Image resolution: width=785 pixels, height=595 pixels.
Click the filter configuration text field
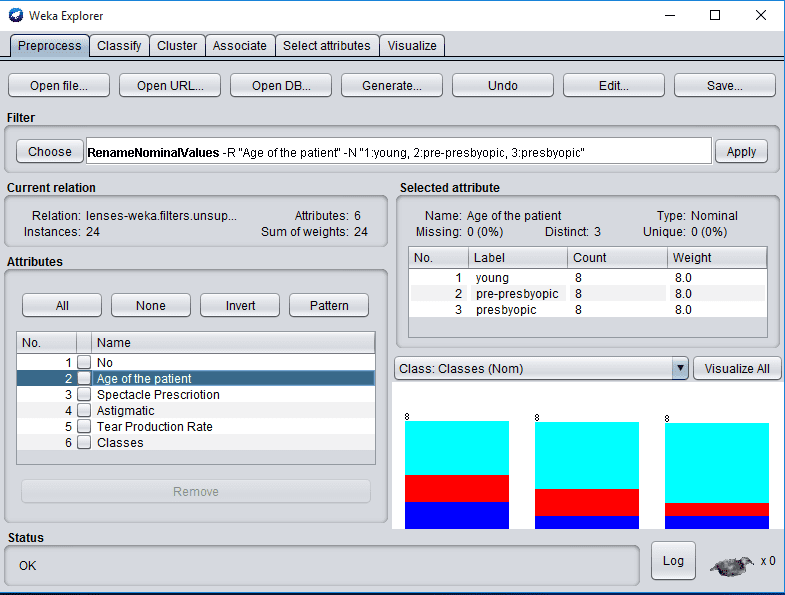399,151
